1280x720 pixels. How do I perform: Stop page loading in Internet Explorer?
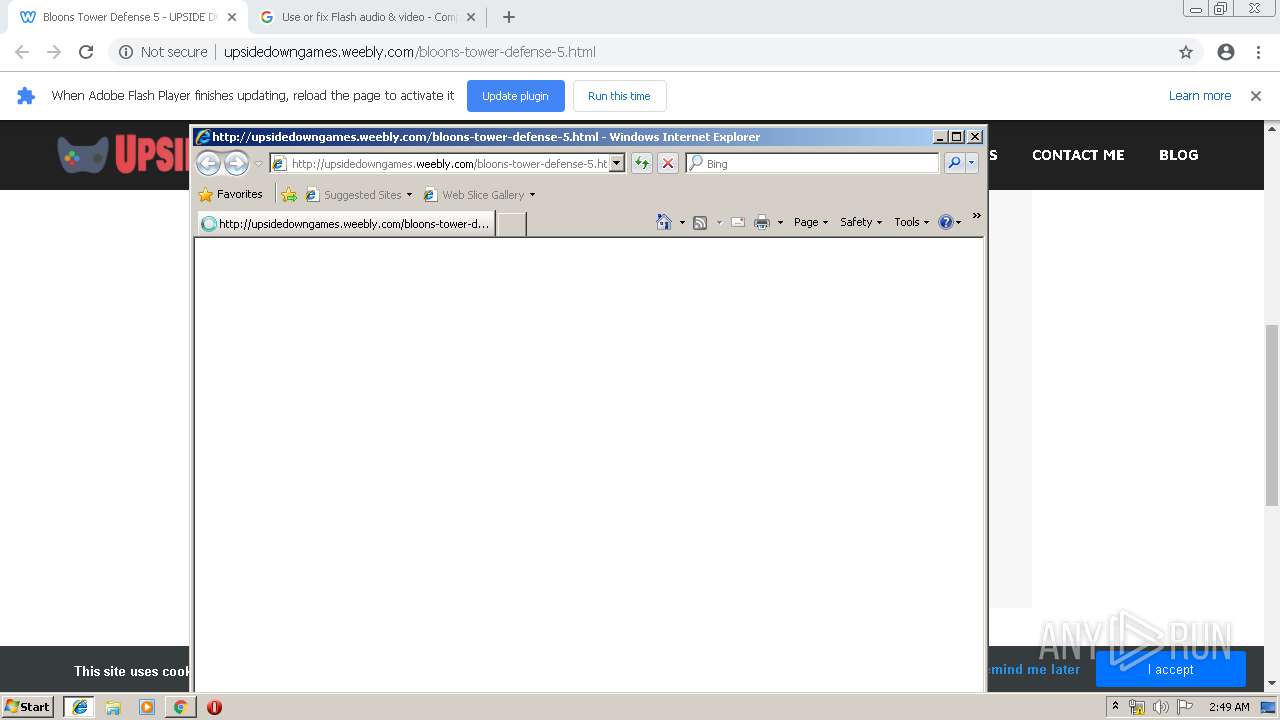pos(668,163)
